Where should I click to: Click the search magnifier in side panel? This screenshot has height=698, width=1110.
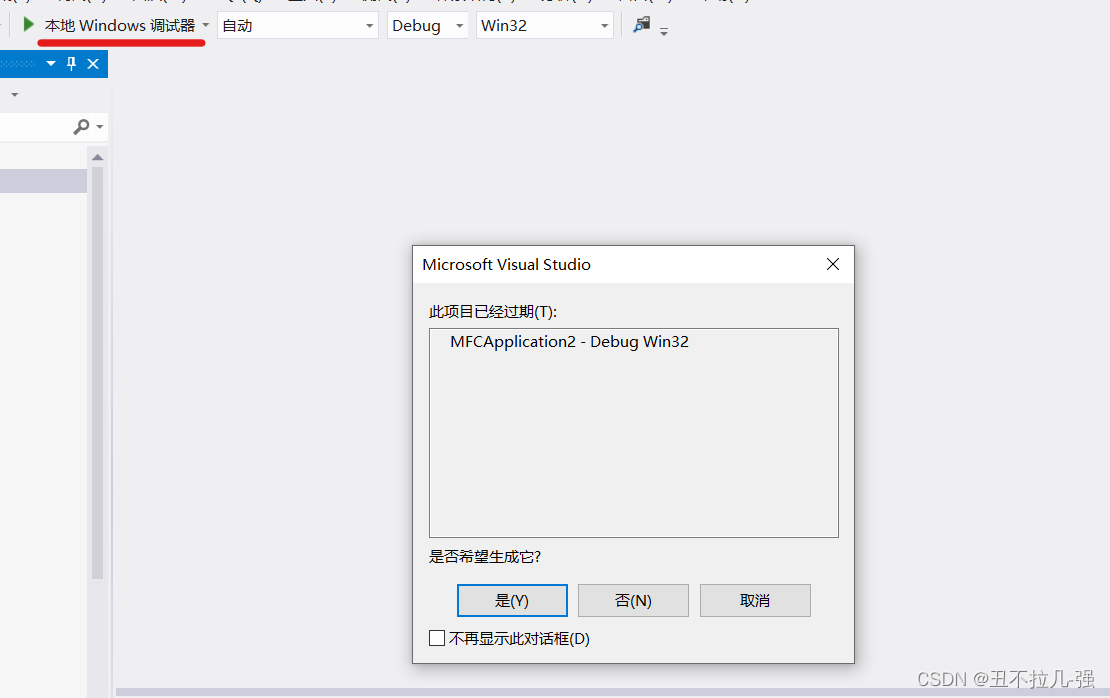click(81, 127)
